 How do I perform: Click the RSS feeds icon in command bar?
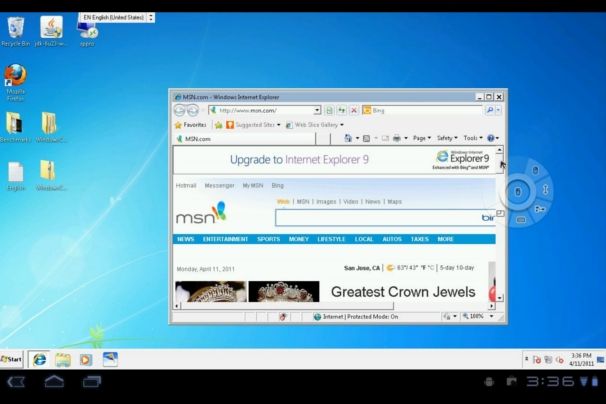(x=366, y=138)
